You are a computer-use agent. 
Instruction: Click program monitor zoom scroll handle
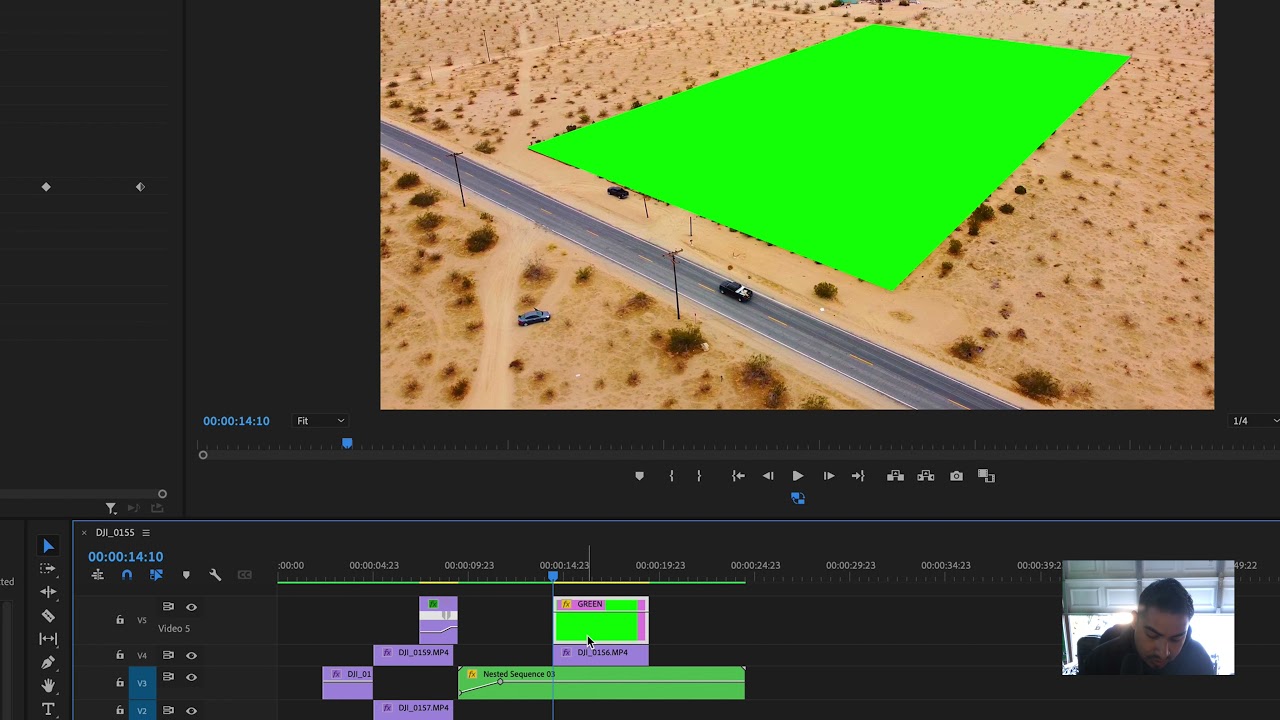(x=203, y=455)
